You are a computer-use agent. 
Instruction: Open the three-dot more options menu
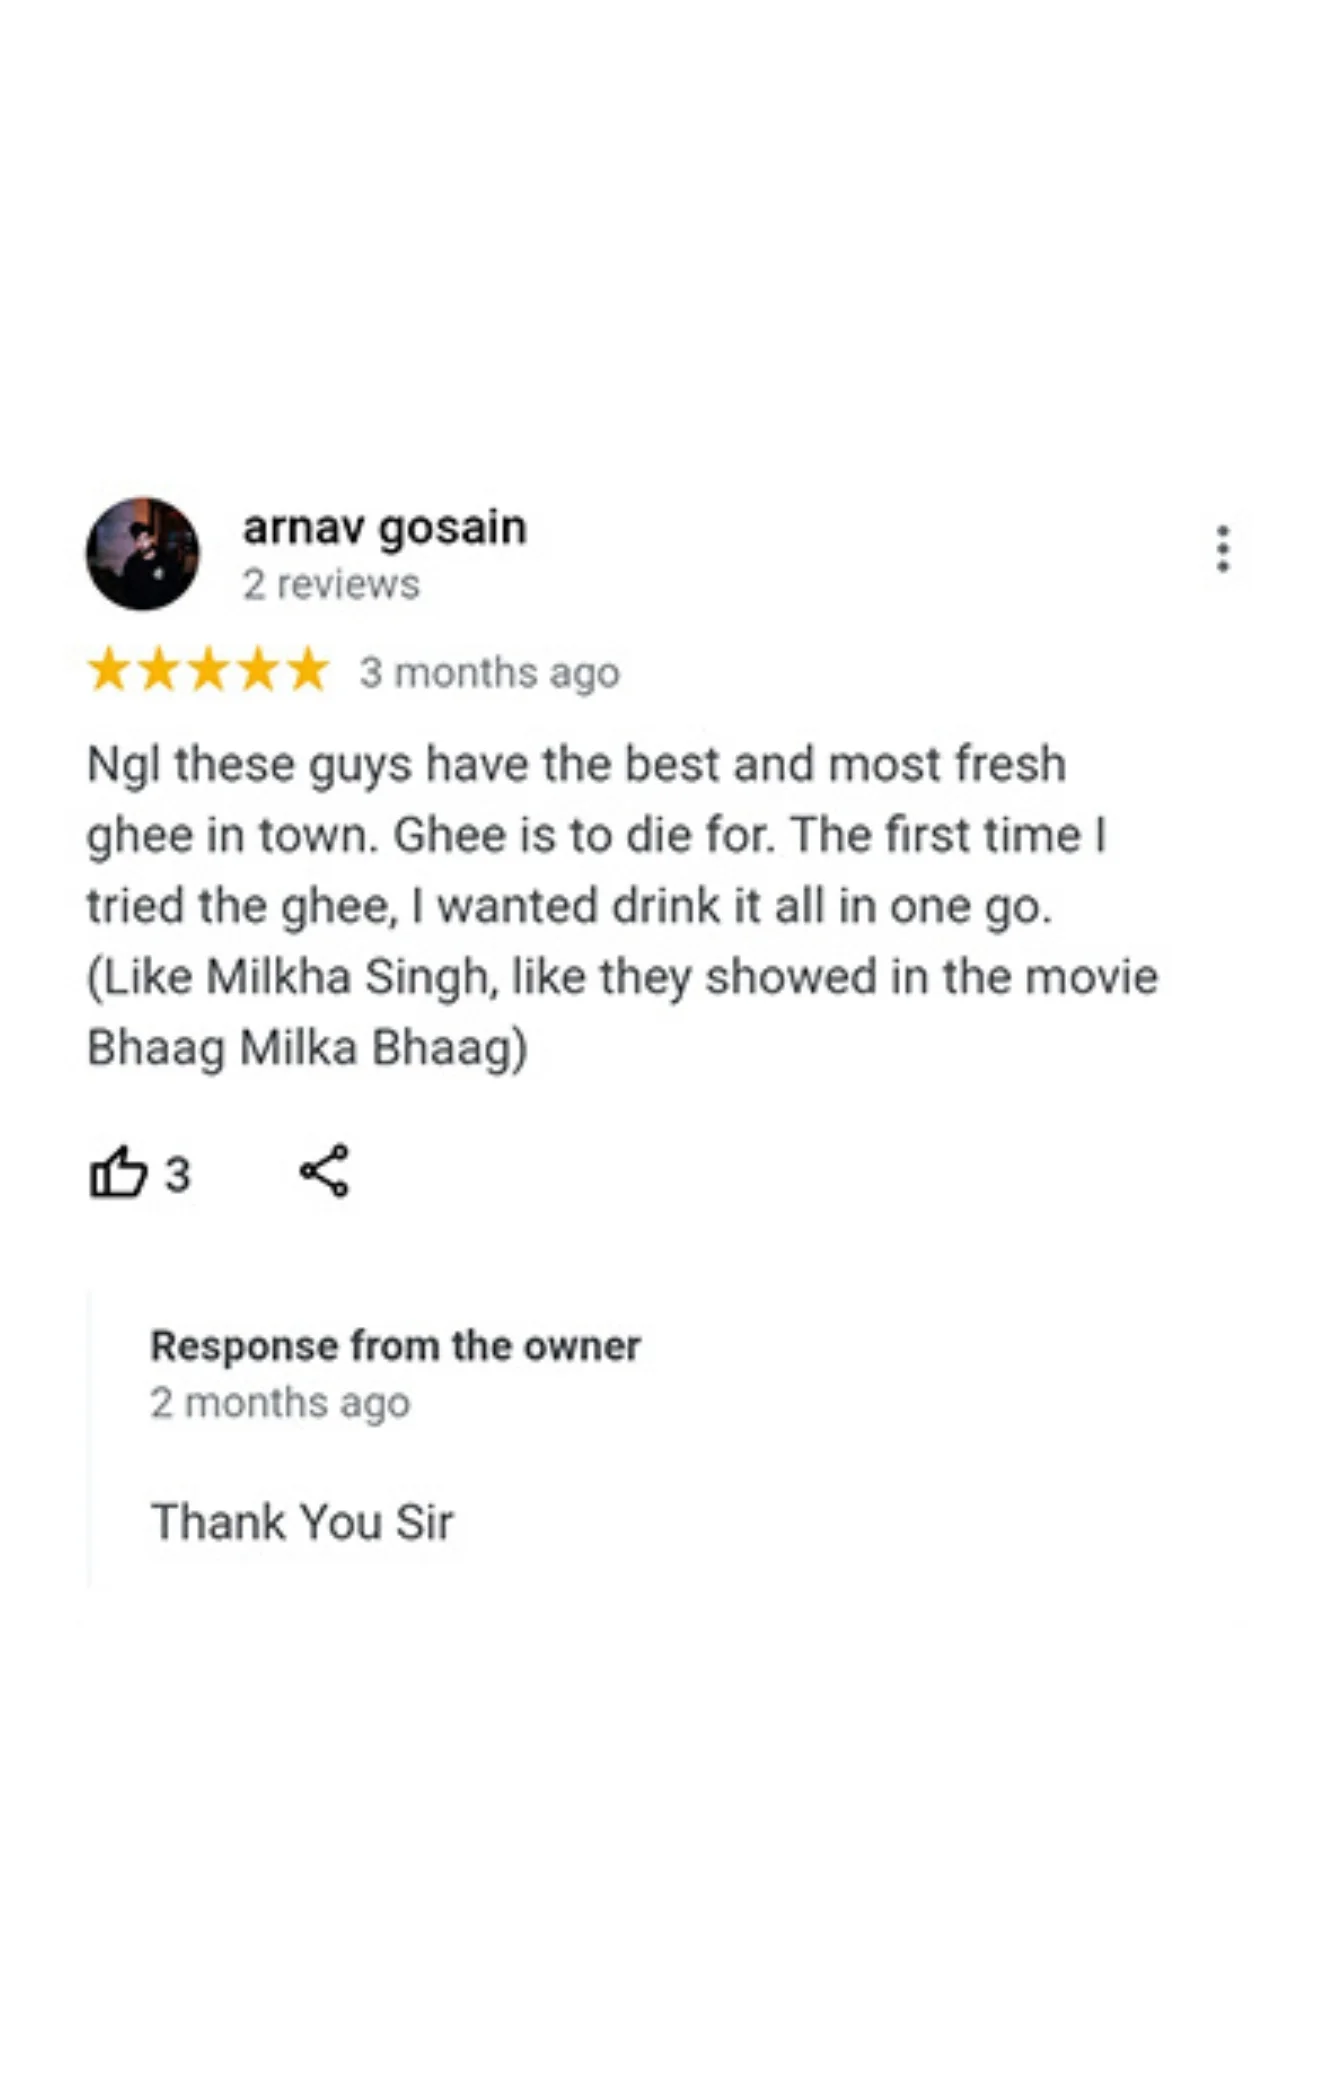click(1222, 549)
